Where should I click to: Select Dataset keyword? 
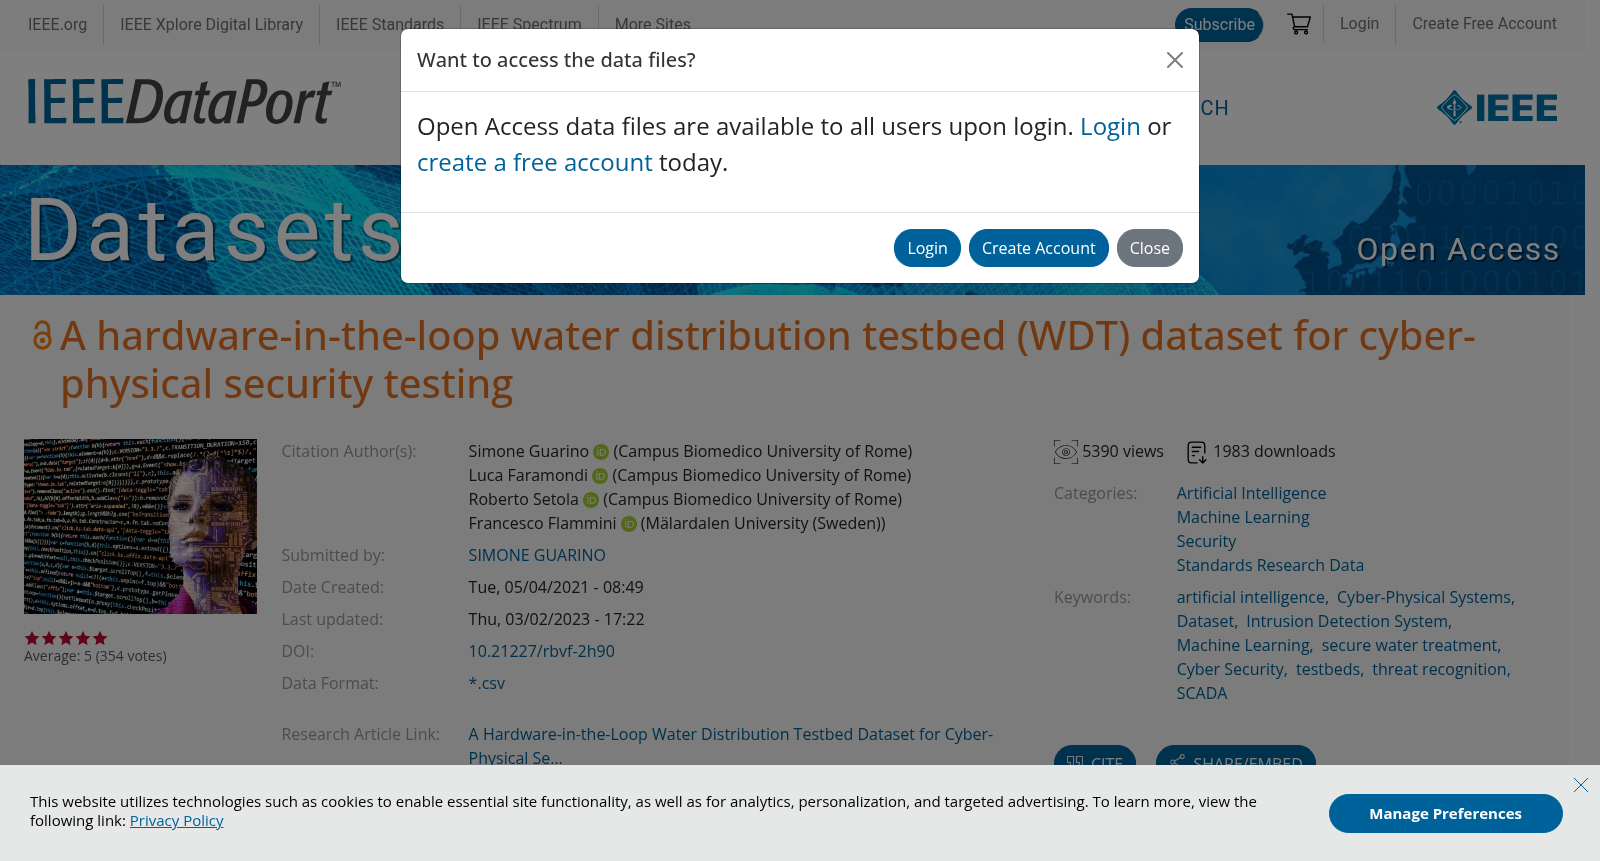pyautogui.click(x=1205, y=621)
